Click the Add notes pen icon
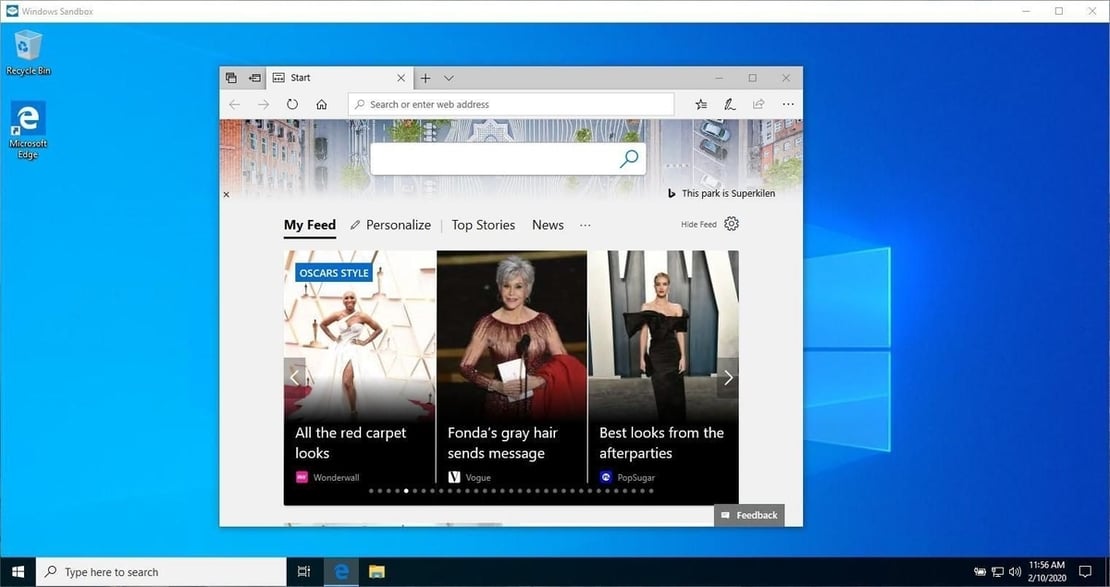1110x587 pixels. 729,104
